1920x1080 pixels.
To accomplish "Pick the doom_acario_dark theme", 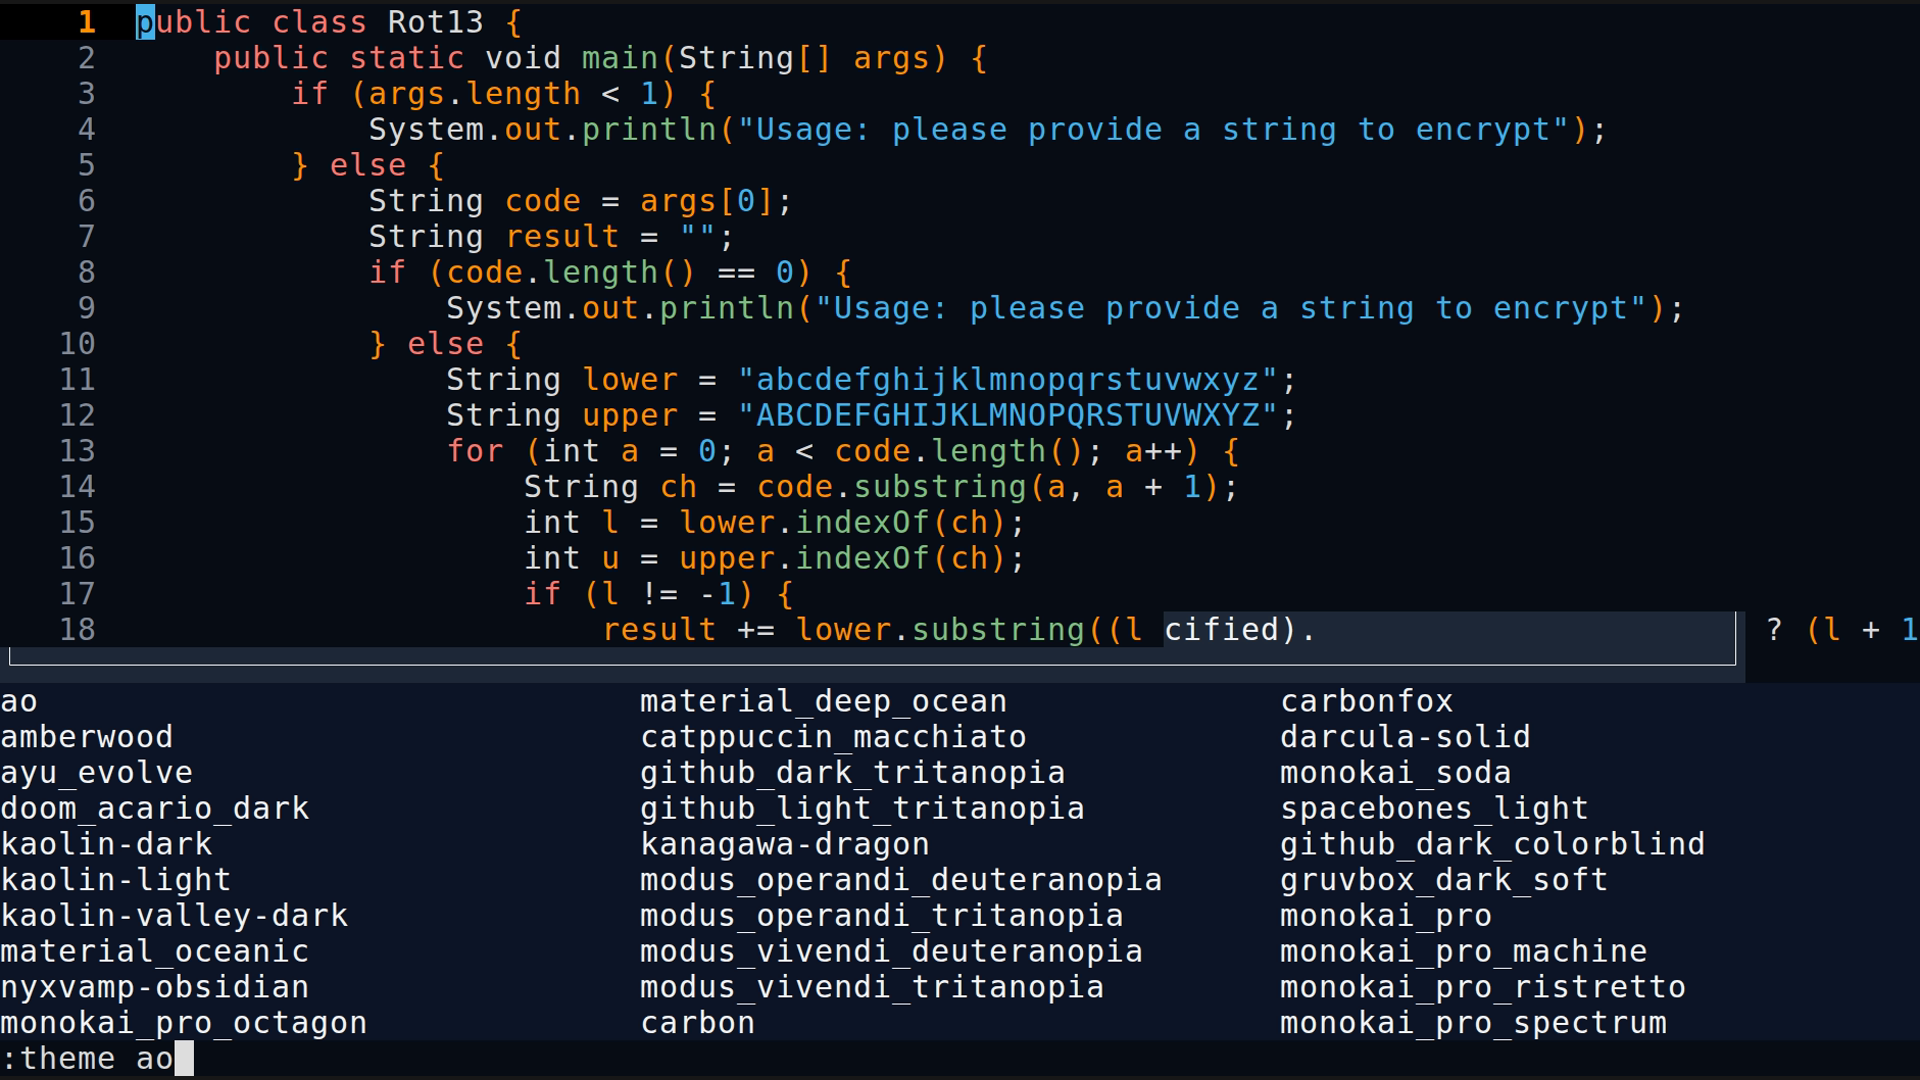I will click(x=155, y=808).
